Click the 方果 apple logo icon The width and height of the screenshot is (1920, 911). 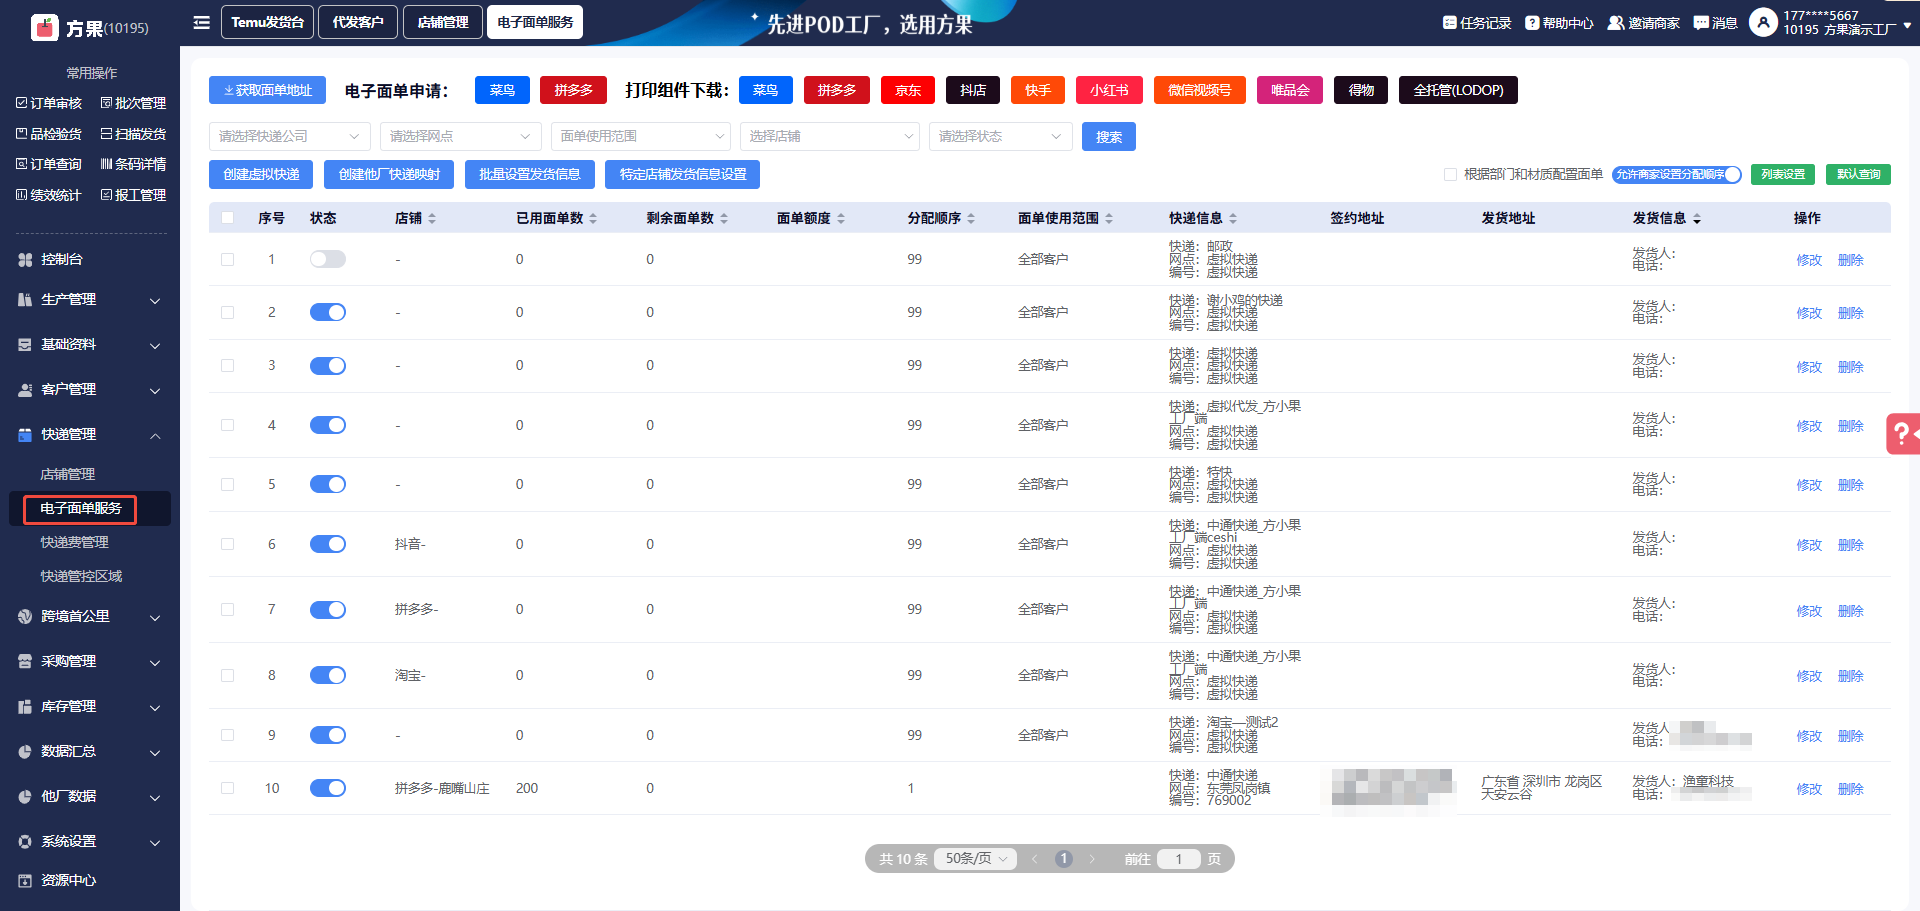tap(45, 27)
